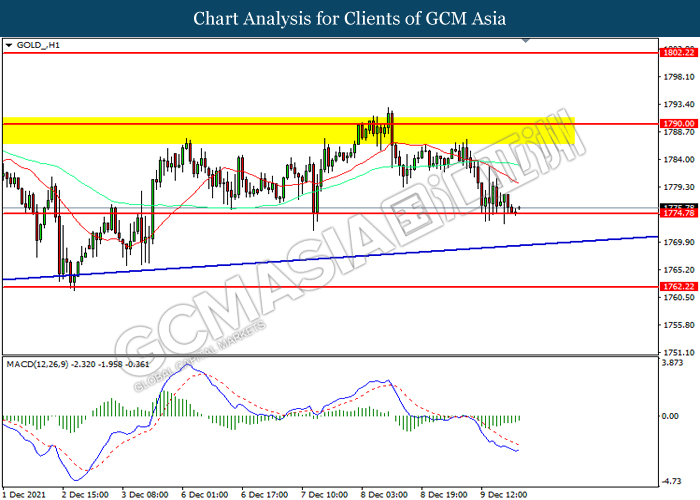Click the 1779.30 price axis value
This screenshot has height=500, width=700.
679,187
